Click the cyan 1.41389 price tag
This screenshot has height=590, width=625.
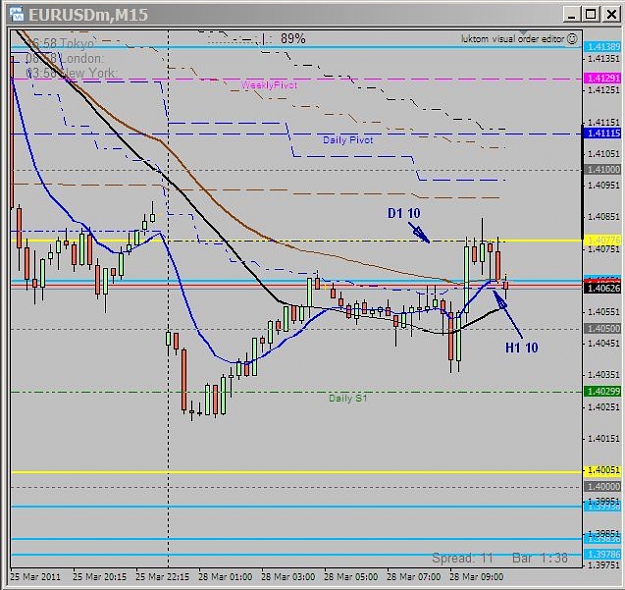(604, 47)
